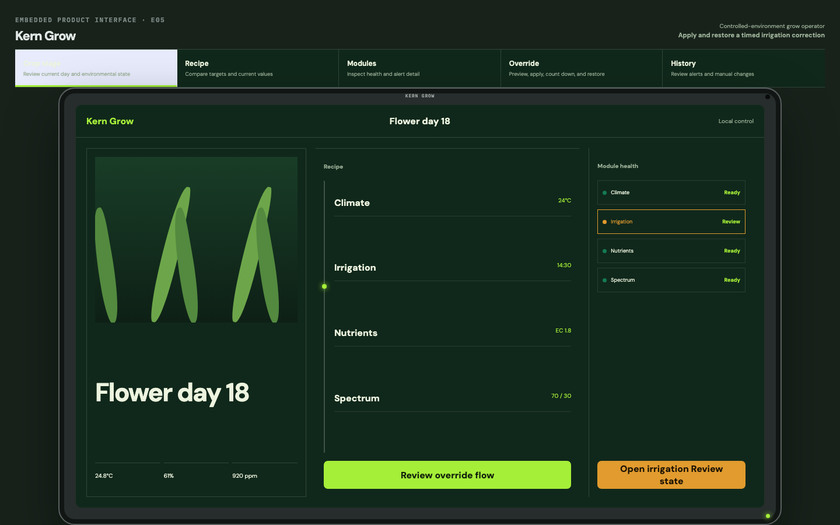840x525 pixels.
Task: Click the Nutrients recipe row
Action: click(453, 333)
